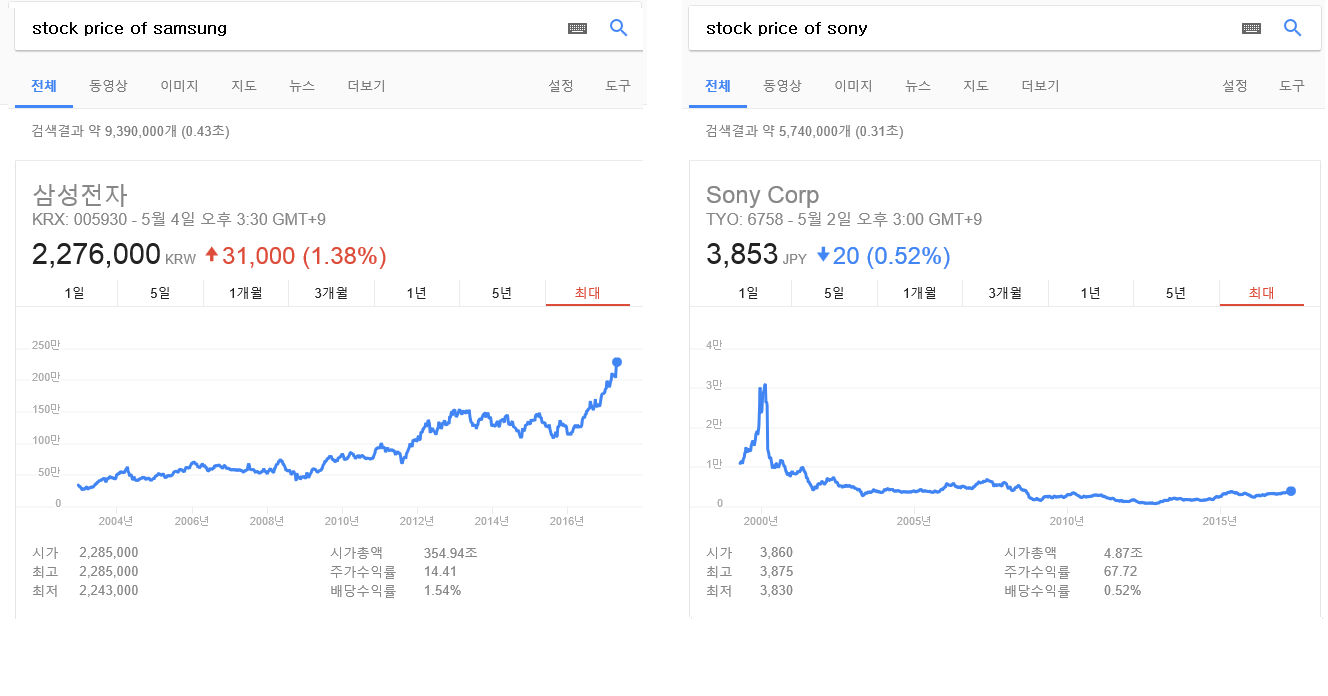Click the Sony Corp stock title
Screen dimensions: 1328x696
762,195
